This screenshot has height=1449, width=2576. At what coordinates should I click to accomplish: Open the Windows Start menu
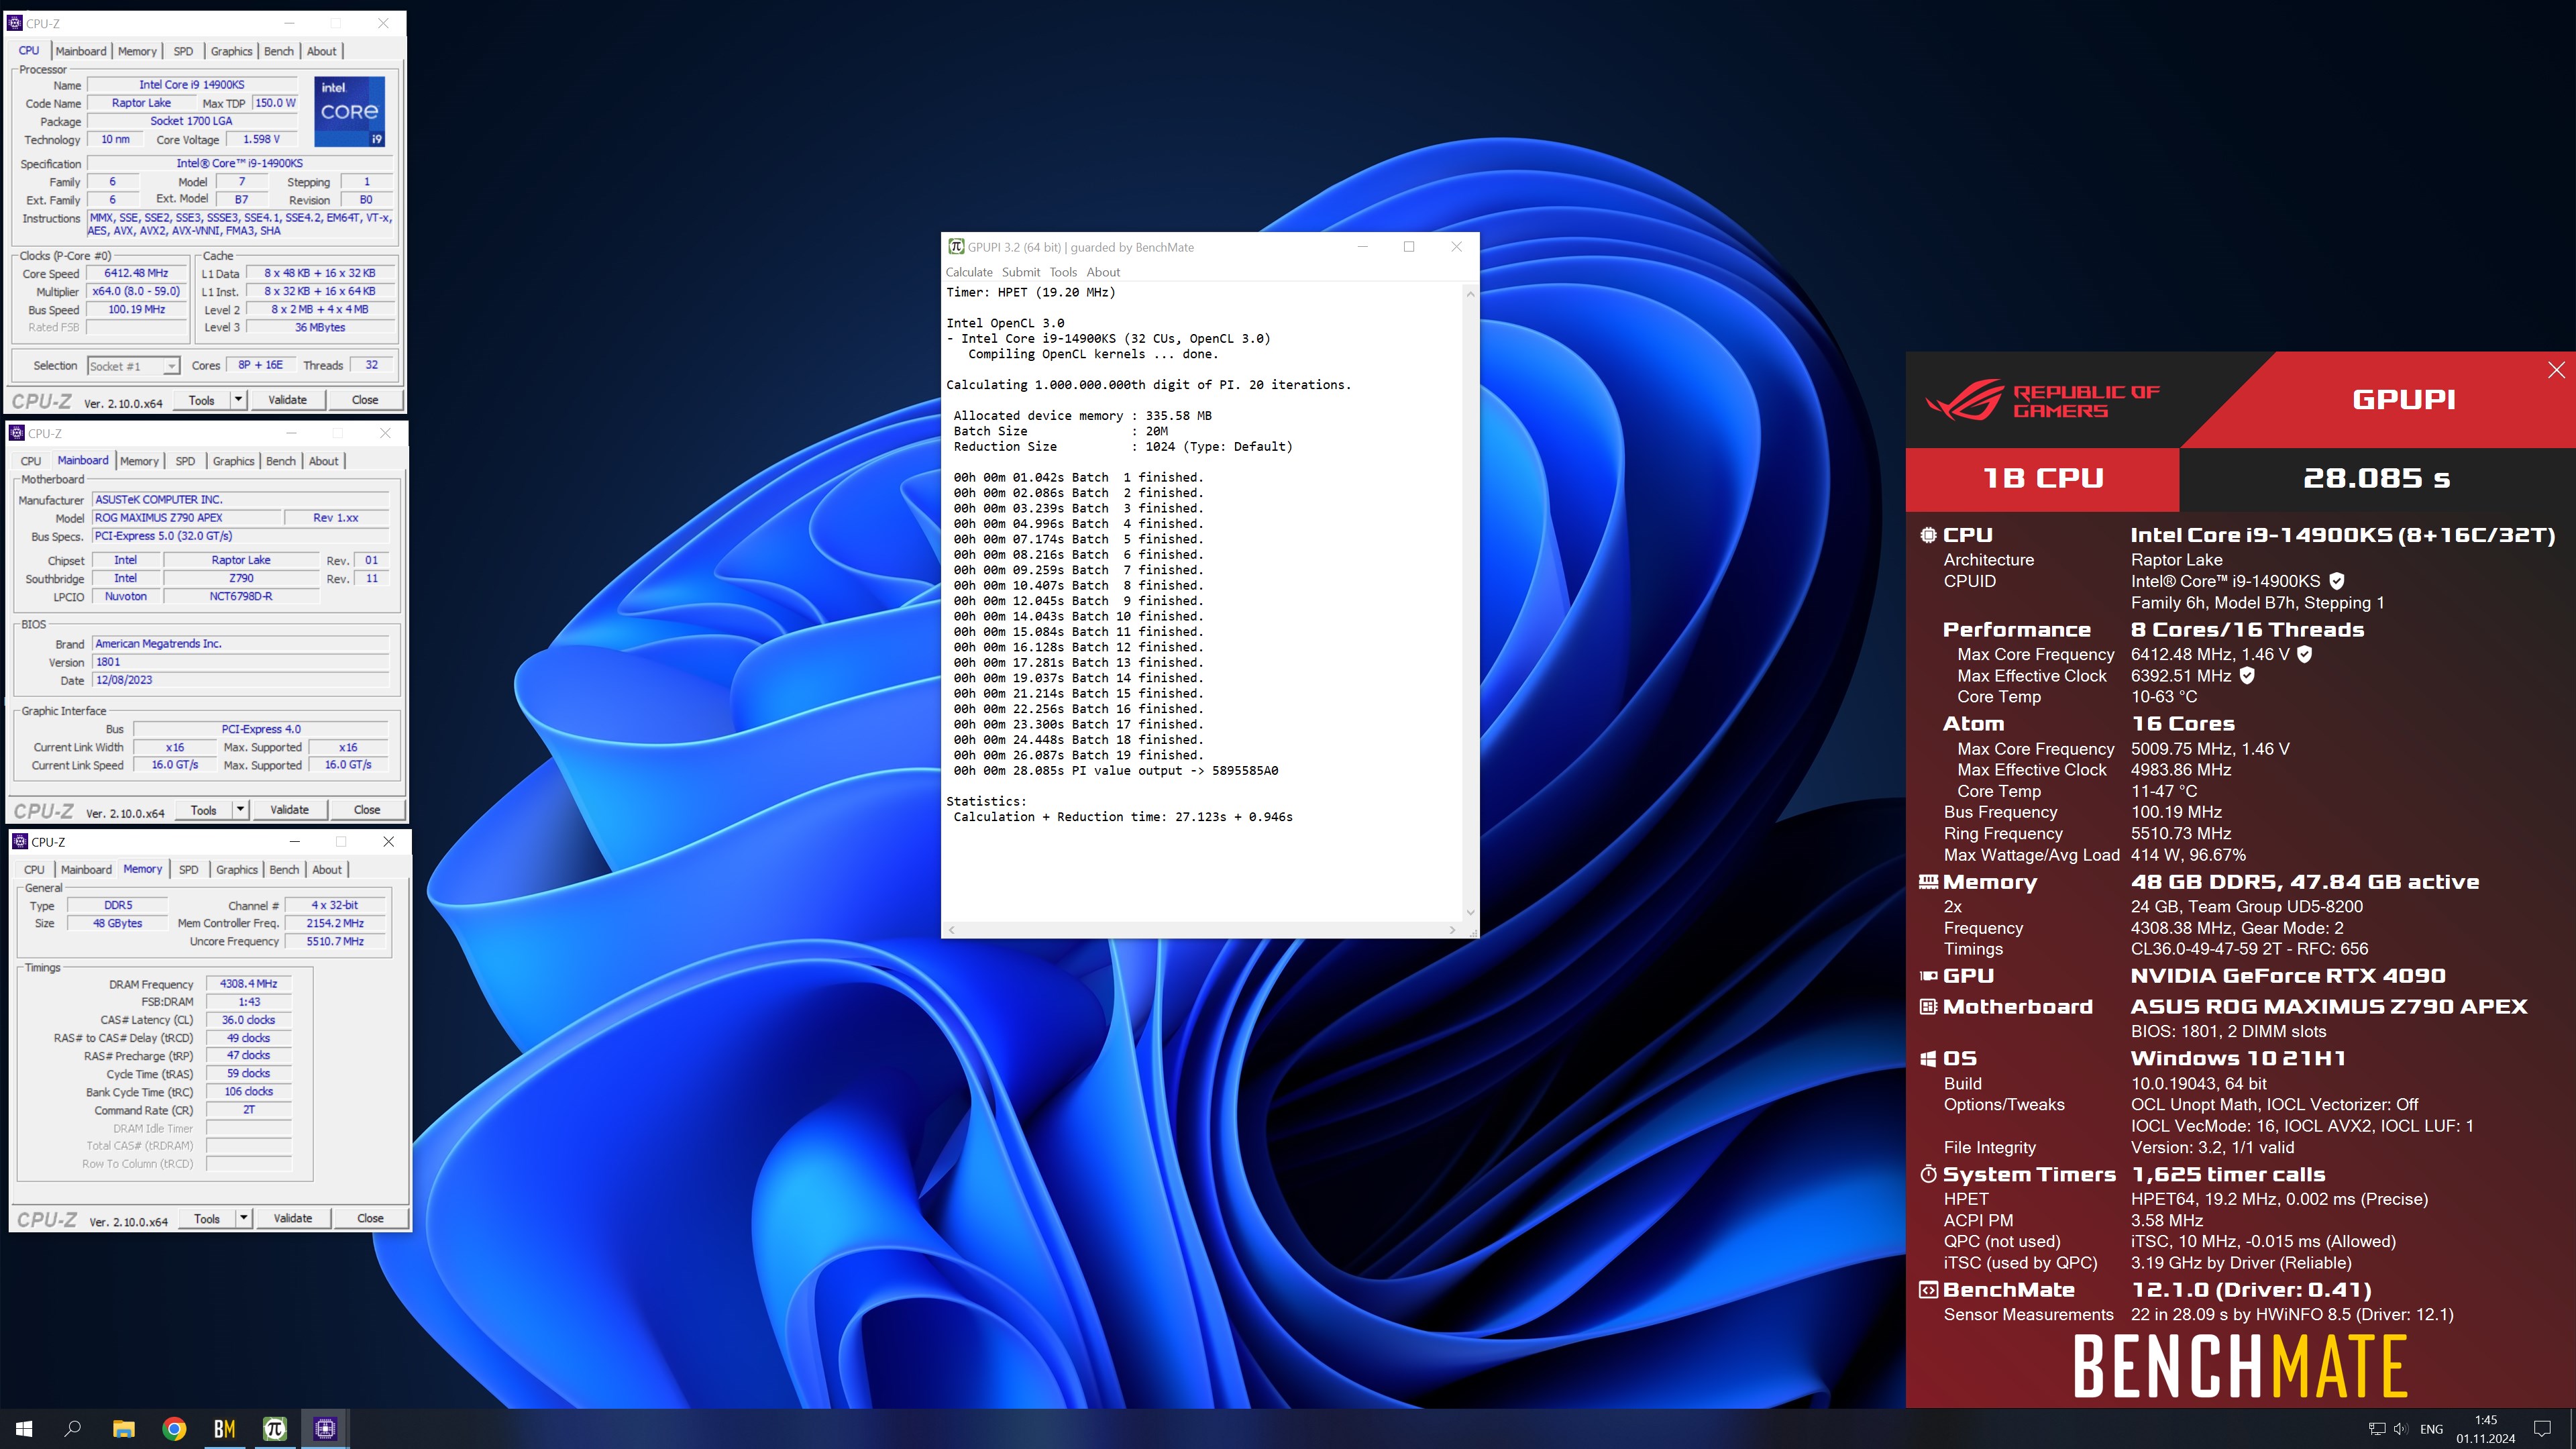point(24,1428)
